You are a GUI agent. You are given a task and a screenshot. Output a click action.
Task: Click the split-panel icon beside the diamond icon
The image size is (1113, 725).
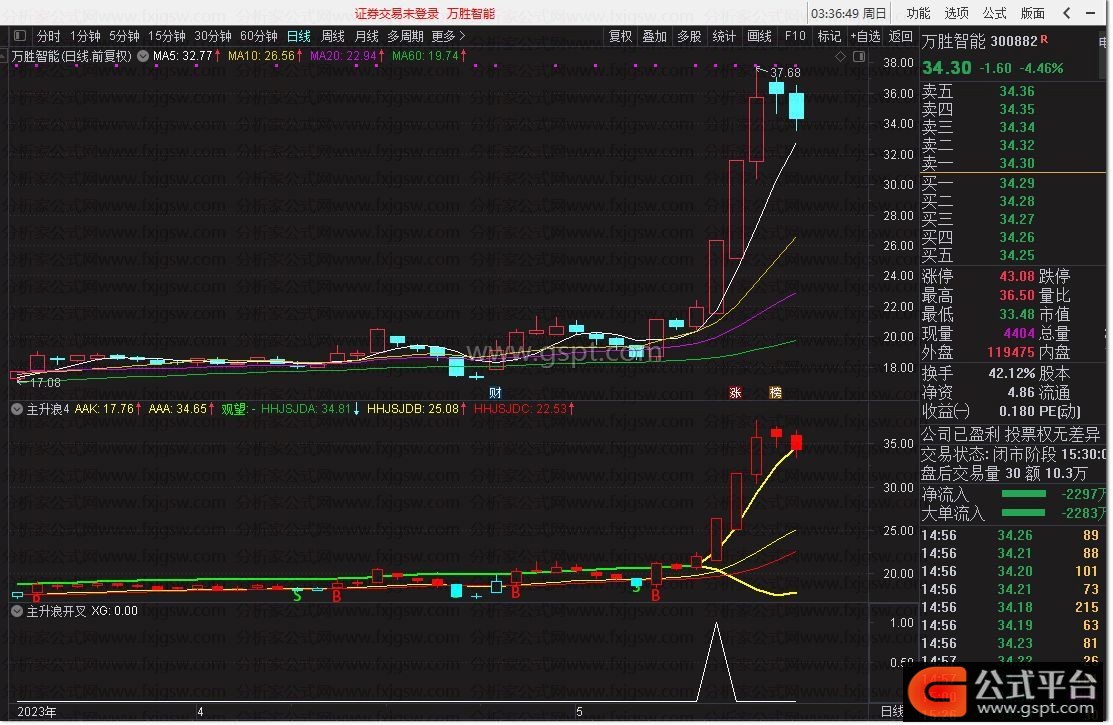[859, 56]
